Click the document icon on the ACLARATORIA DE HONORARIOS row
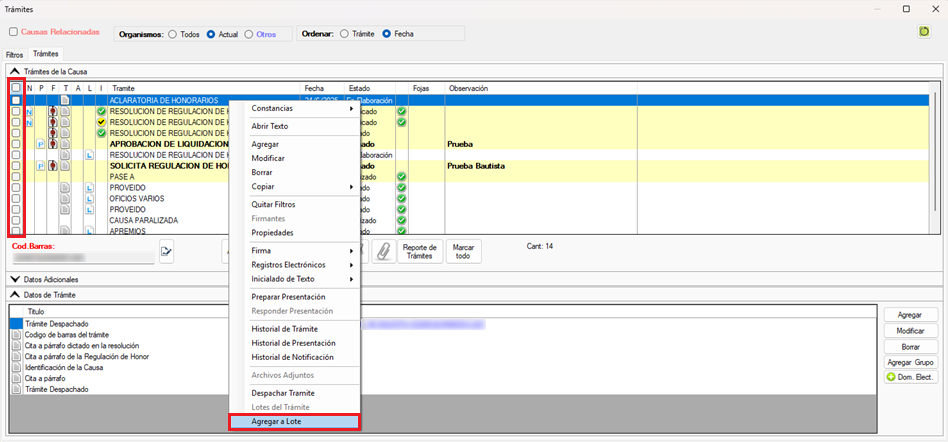The width and height of the screenshot is (948, 442). coord(65,100)
